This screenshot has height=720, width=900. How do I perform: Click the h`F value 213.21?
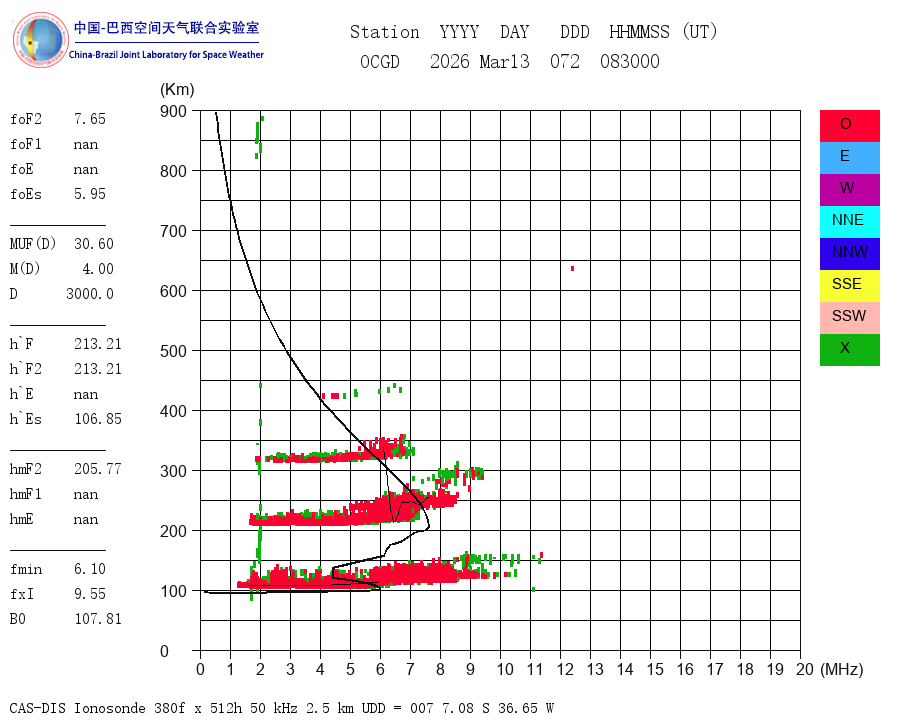point(98,344)
